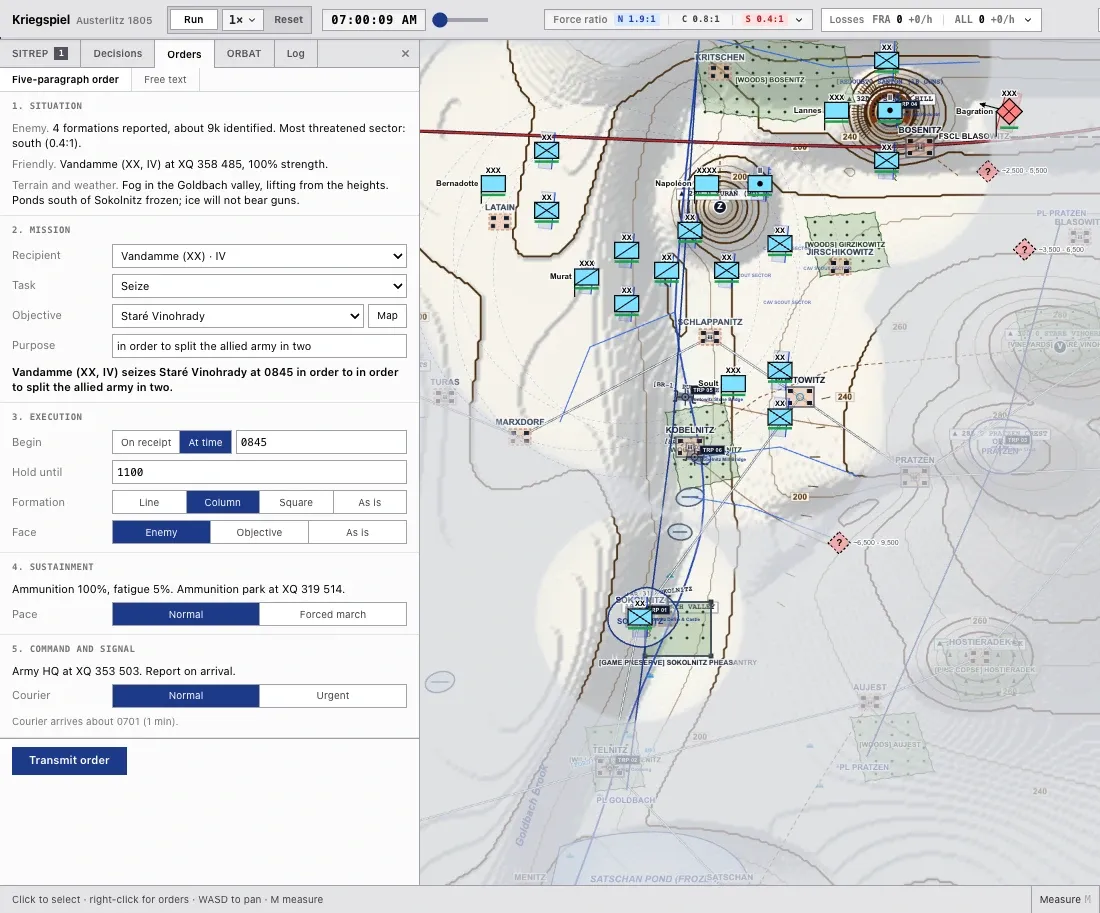Open the Task dropdown showing Seize

(x=260, y=286)
